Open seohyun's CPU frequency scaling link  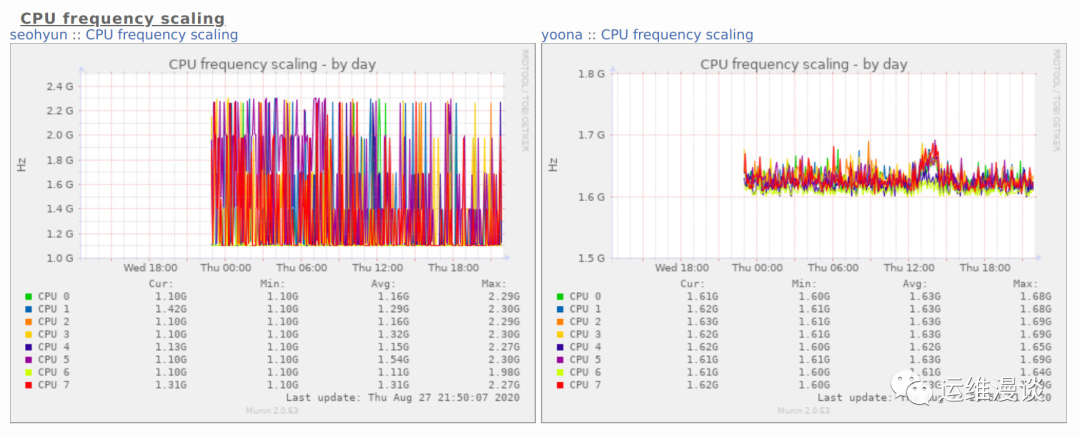pyautogui.click(x=162, y=34)
